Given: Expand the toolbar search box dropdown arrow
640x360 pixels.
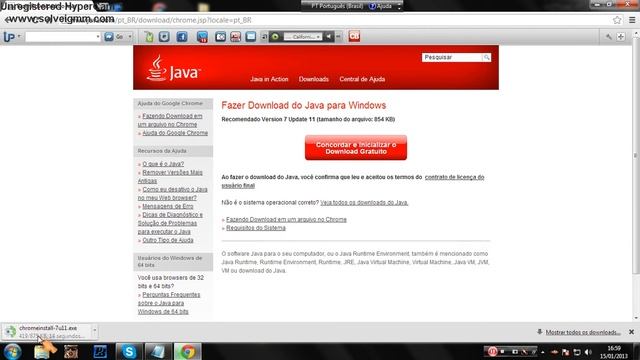Looking at the screenshot, I should 98,37.
